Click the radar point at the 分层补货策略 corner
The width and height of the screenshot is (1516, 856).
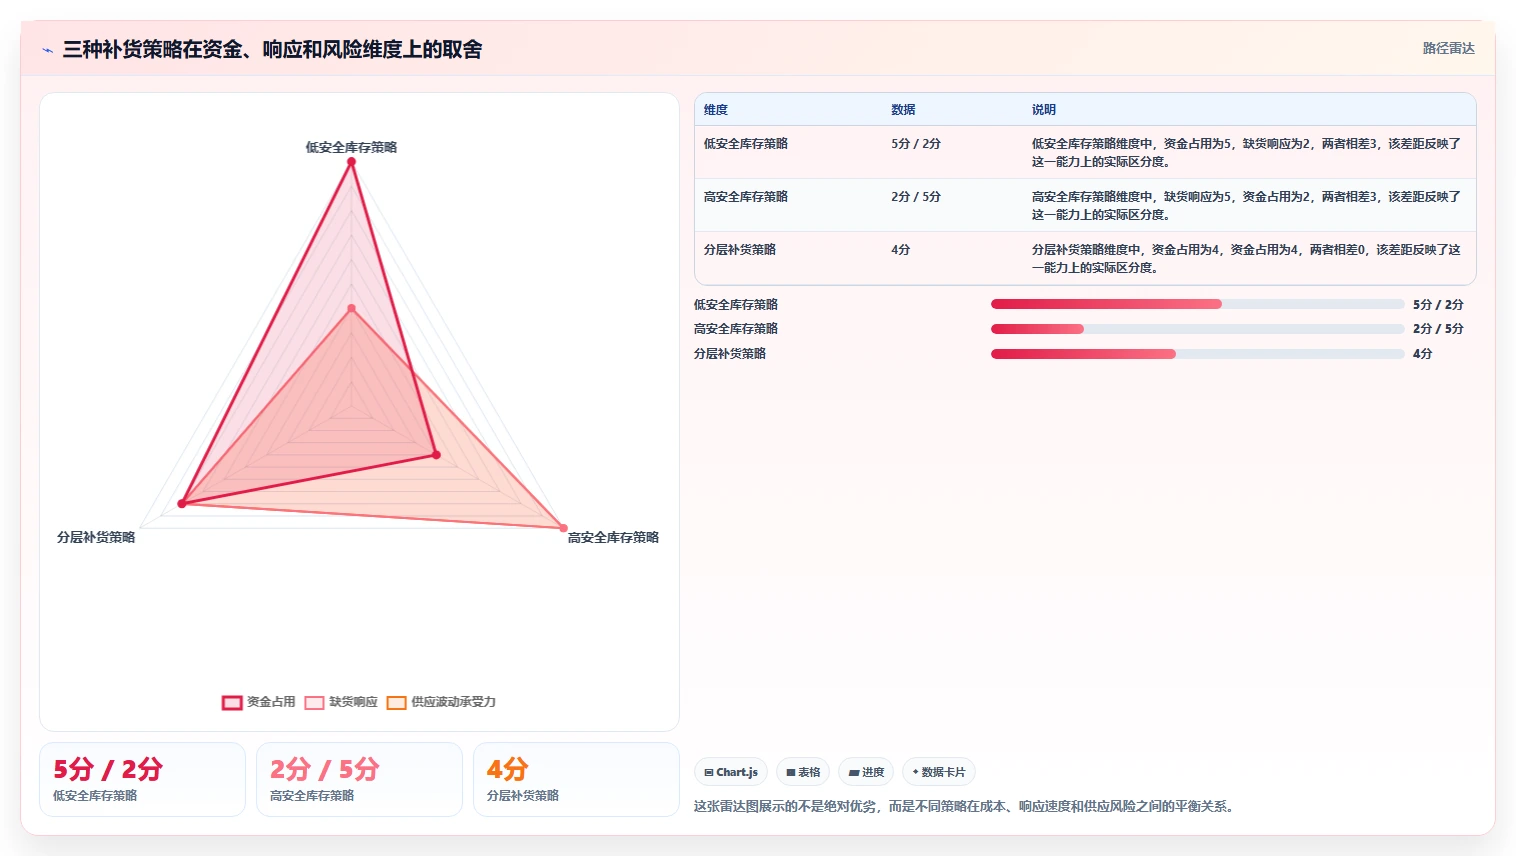pos(182,503)
